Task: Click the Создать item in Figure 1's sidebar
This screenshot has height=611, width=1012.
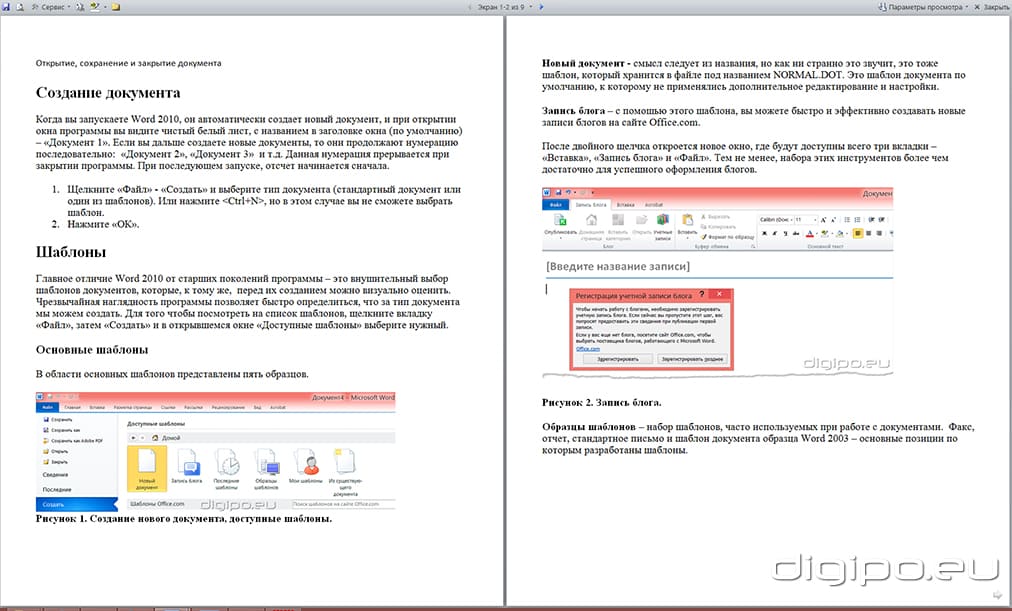Action: click(54, 505)
